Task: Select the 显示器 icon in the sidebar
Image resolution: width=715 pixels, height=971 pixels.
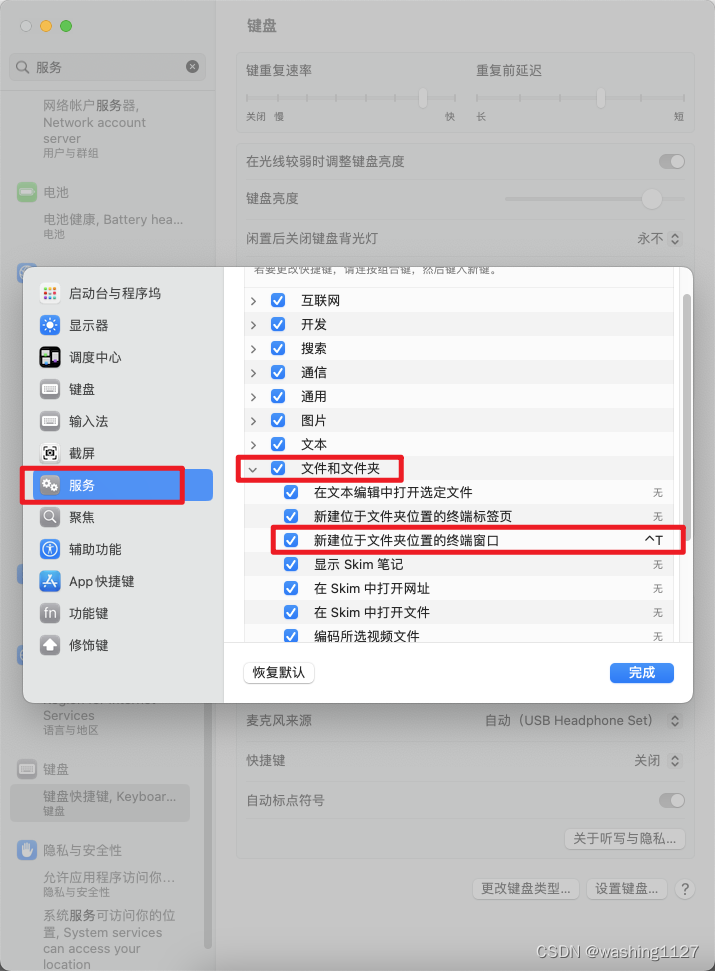Action: pos(50,325)
